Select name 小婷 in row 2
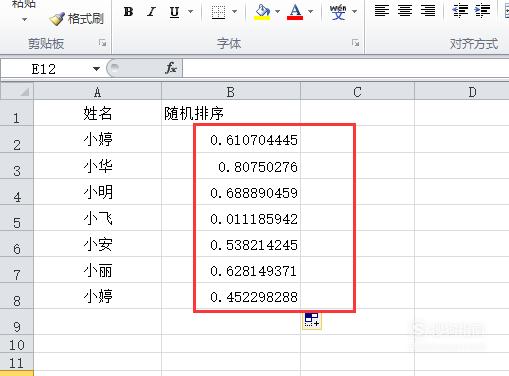 pos(98,140)
